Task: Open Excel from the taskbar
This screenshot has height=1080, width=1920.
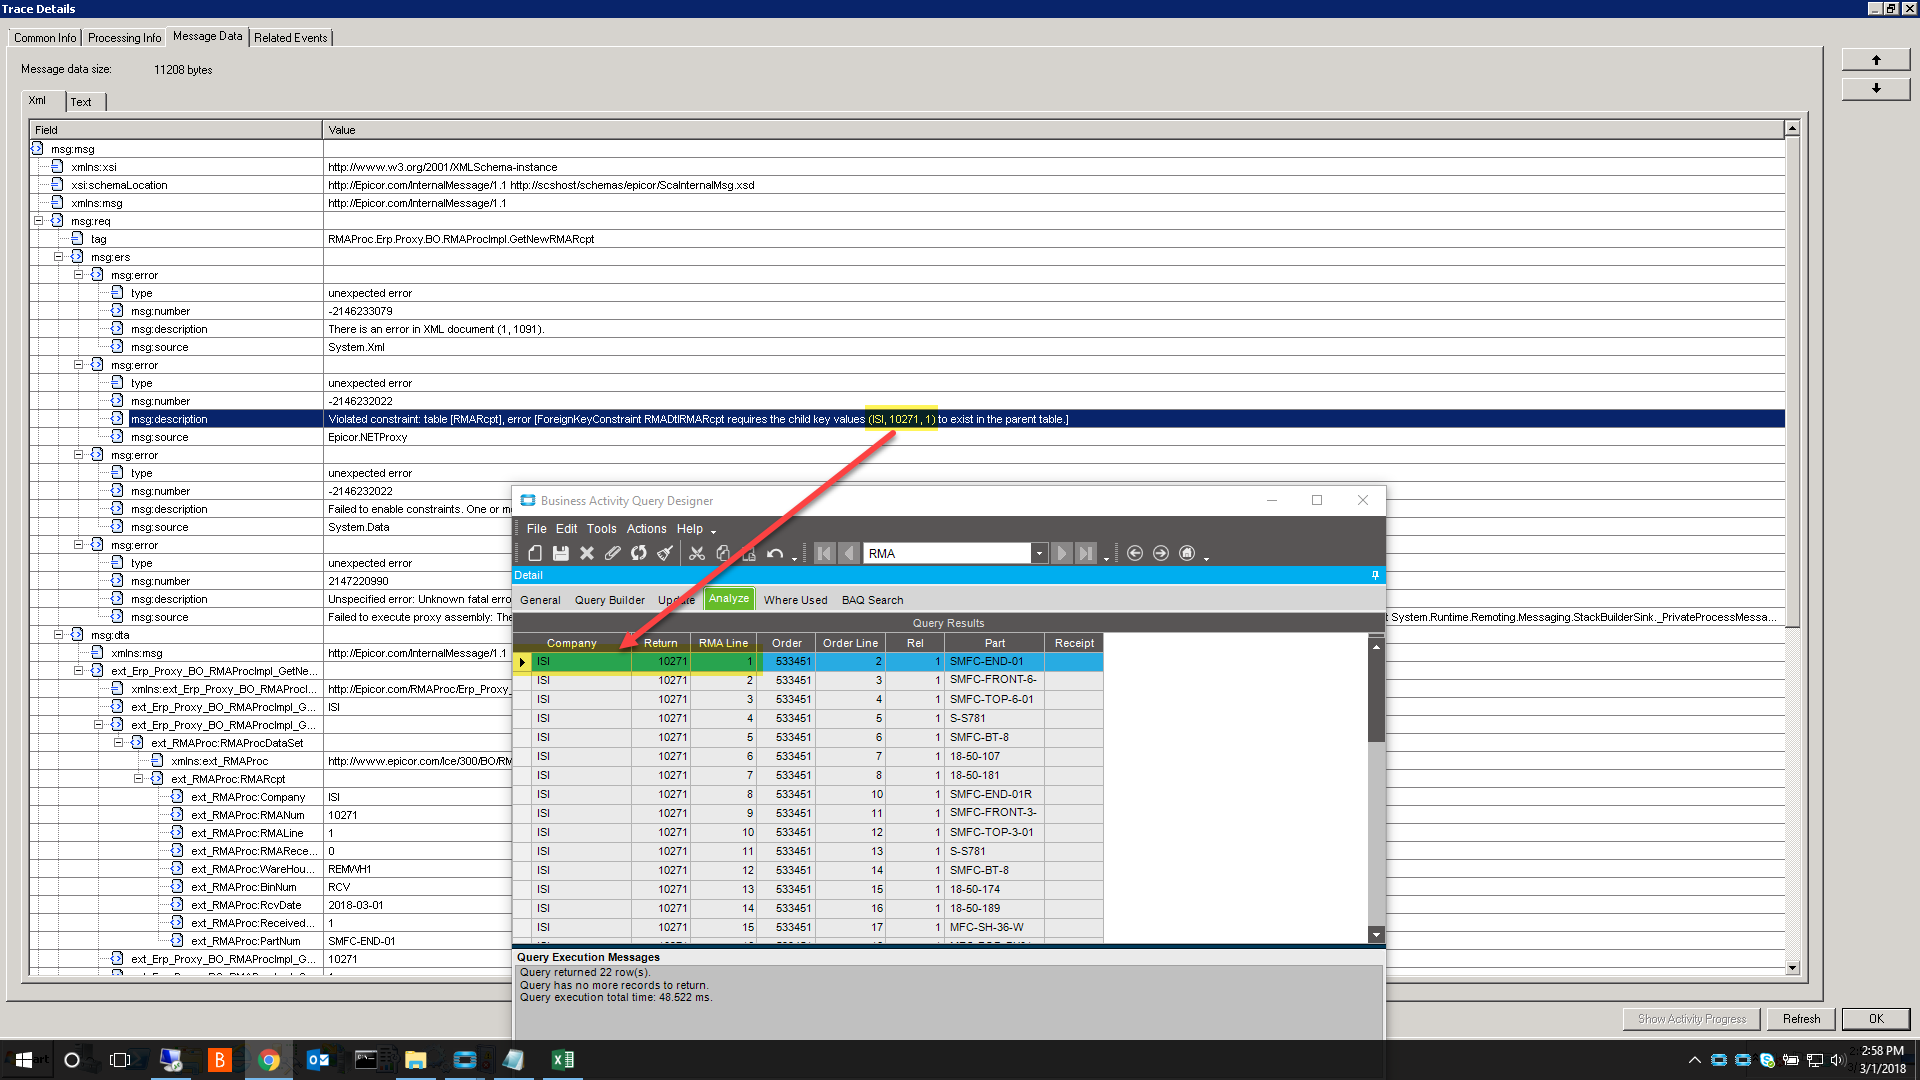Action: click(563, 1060)
